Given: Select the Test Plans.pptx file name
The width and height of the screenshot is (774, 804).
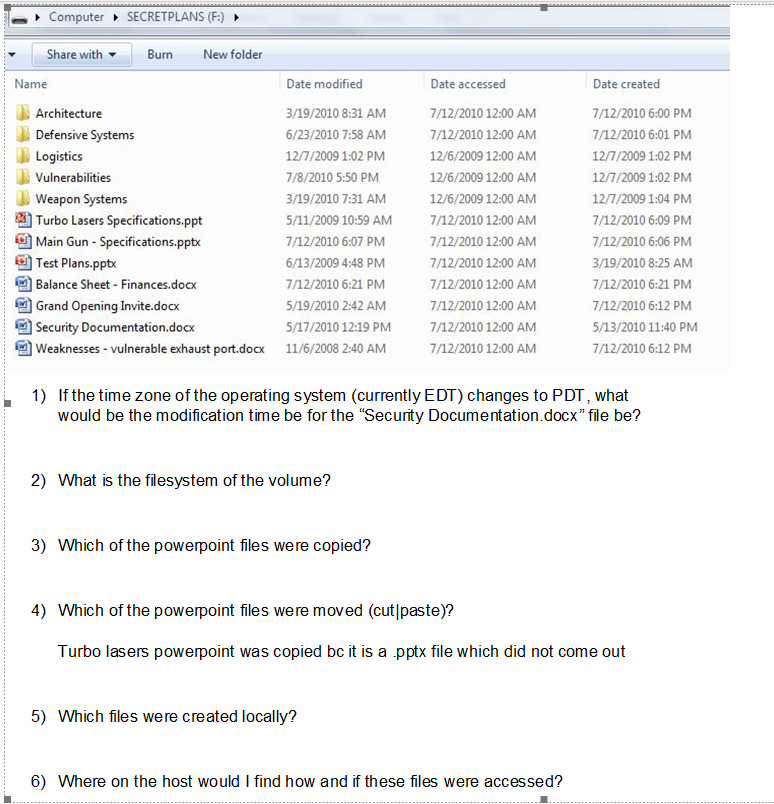Looking at the screenshot, I should pyautogui.click(x=76, y=263).
